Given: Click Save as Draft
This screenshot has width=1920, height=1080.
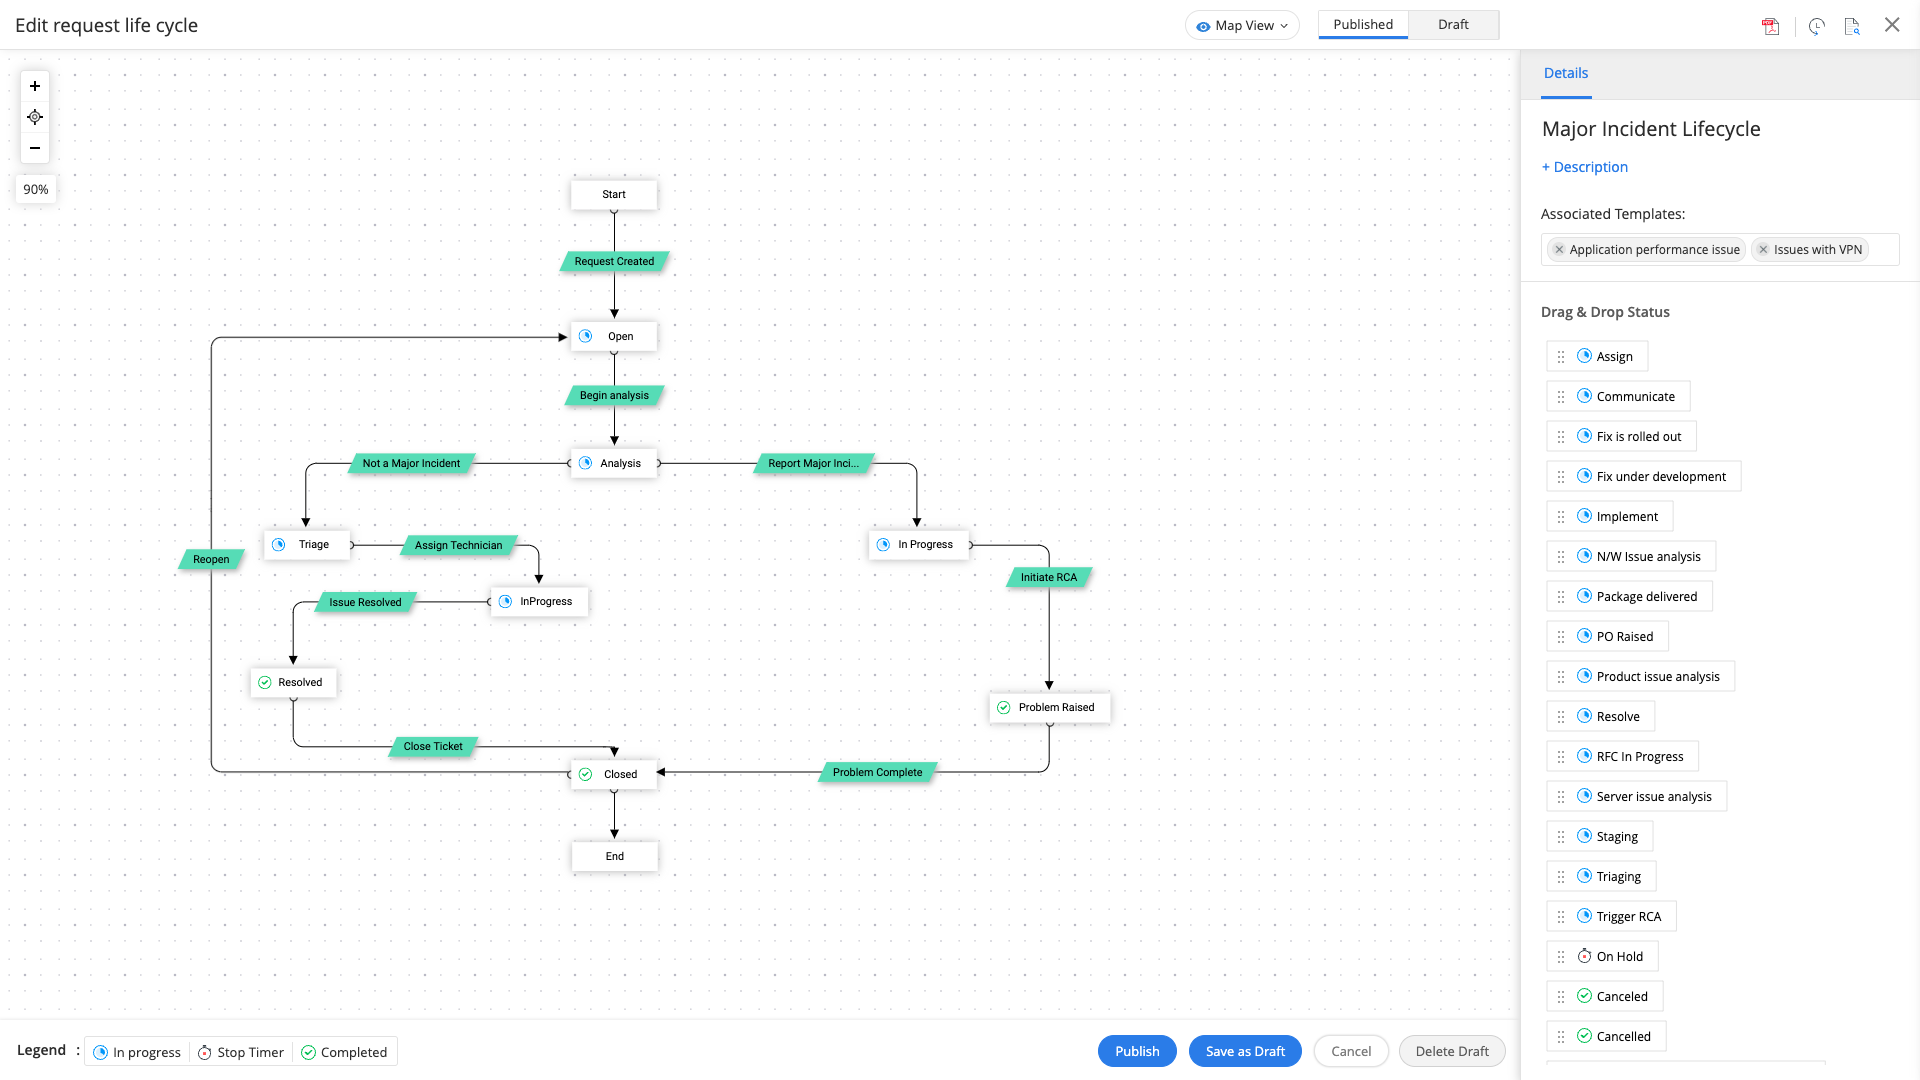Looking at the screenshot, I should (1245, 1051).
